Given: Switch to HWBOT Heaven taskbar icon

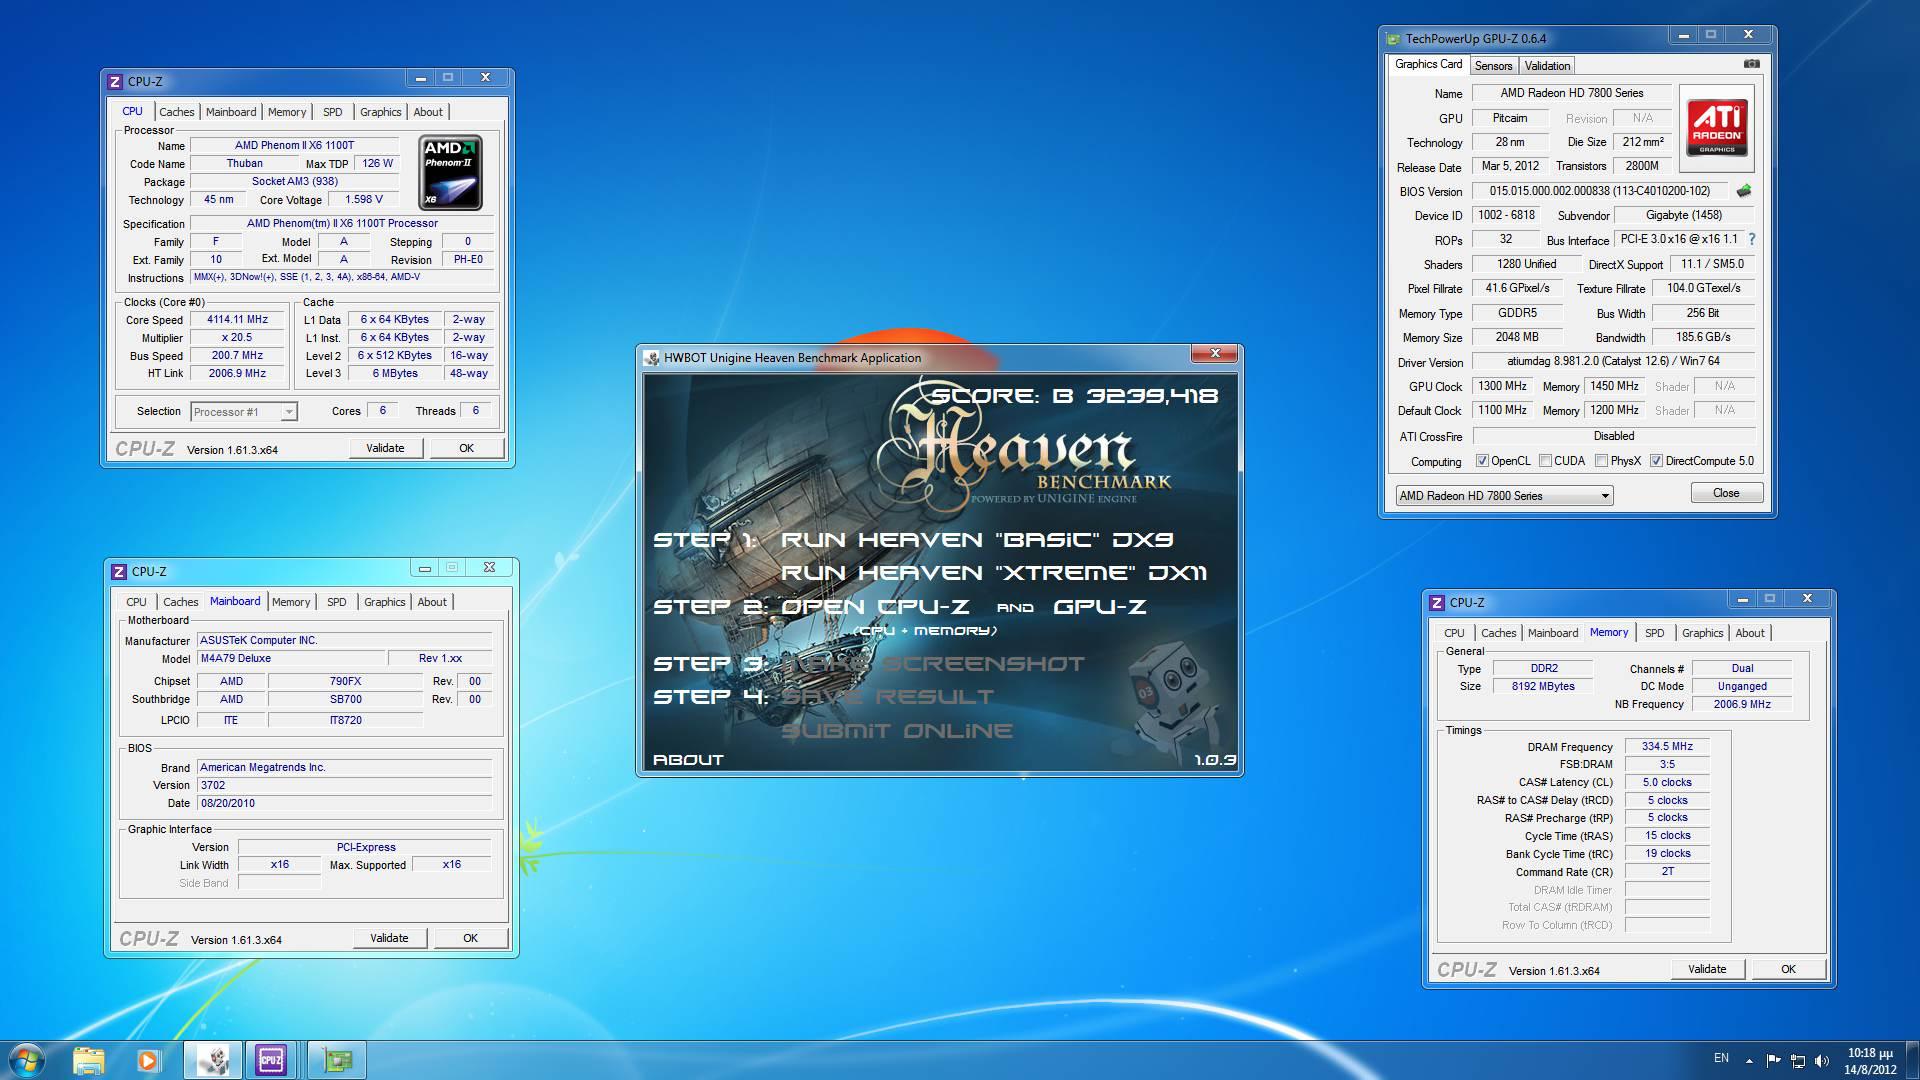Looking at the screenshot, I should pyautogui.click(x=212, y=1060).
